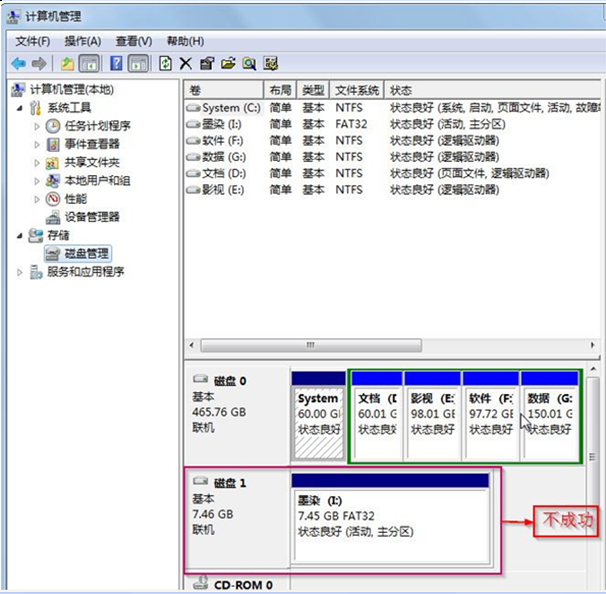Expand the 服务和应用程序 tree node
This screenshot has width=606, height=594.
click(x=22, y=272)
